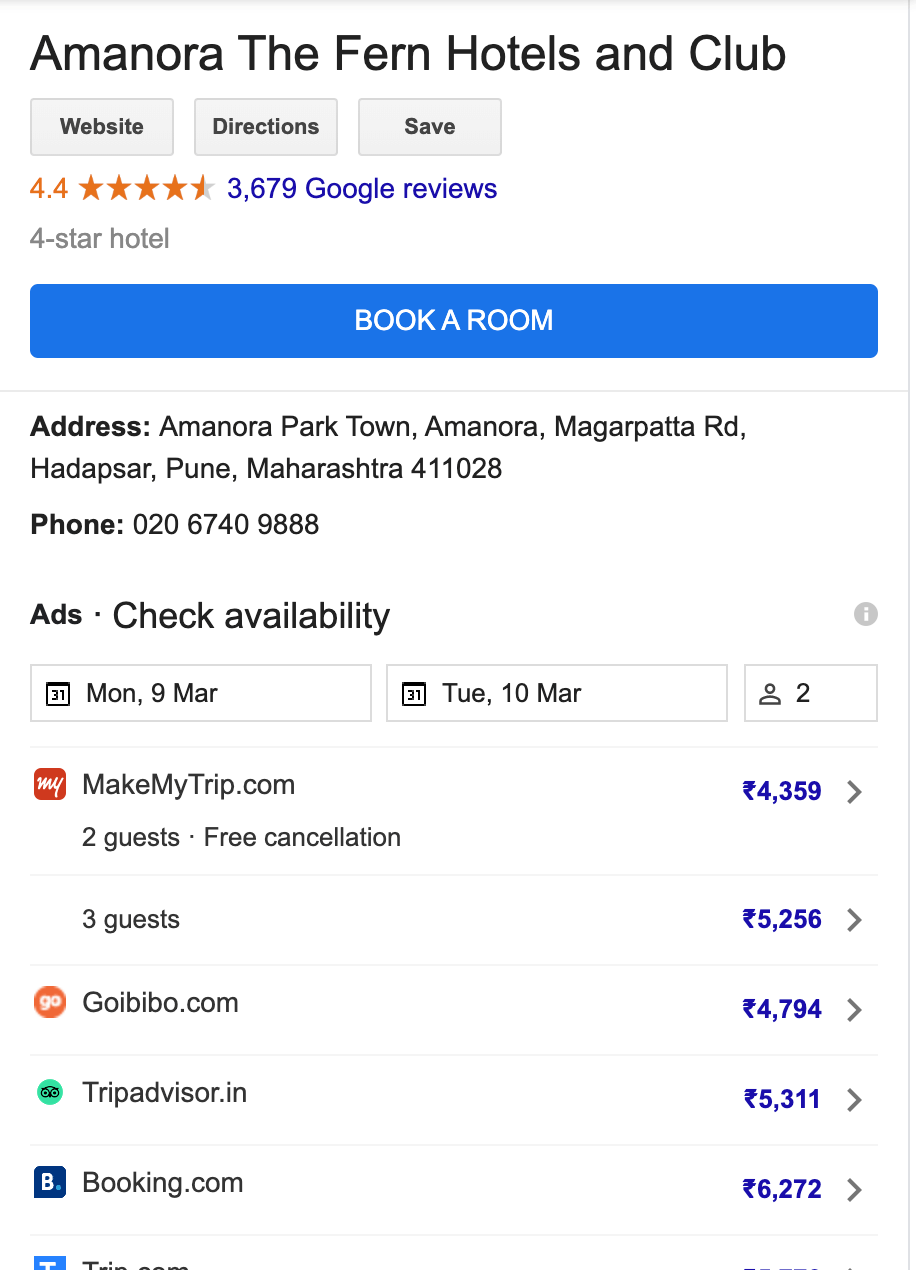The image size is (916, 1270).
Task: Select the Goibibo.com ₹4,794 price link
Action: pos(782,1009)
